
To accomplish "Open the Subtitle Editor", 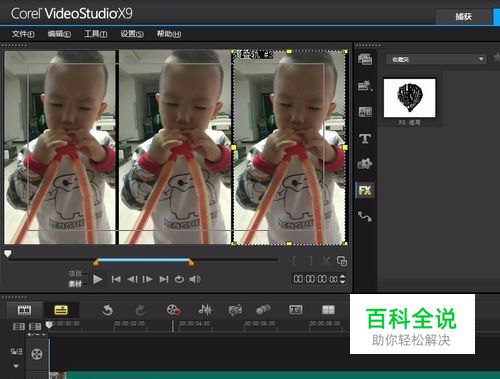I will pyautogui.click(x=296, y=310).
